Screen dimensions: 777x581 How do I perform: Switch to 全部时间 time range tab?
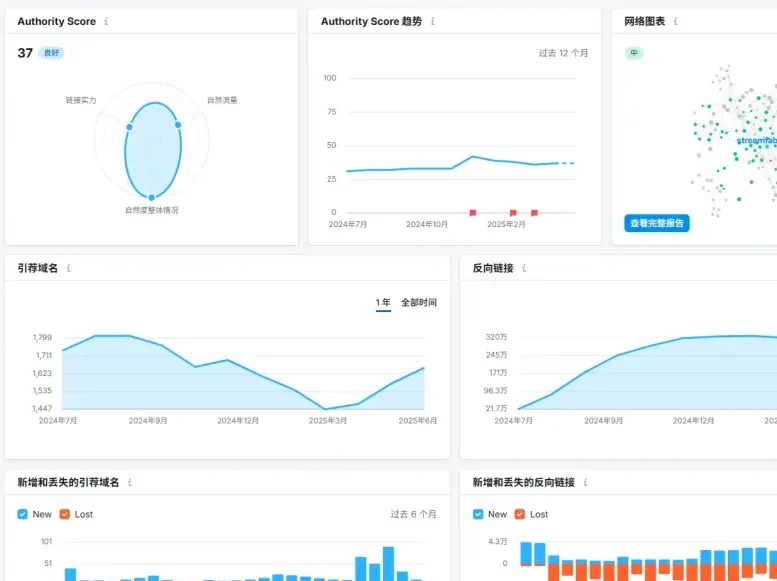(x=419, y=302)
